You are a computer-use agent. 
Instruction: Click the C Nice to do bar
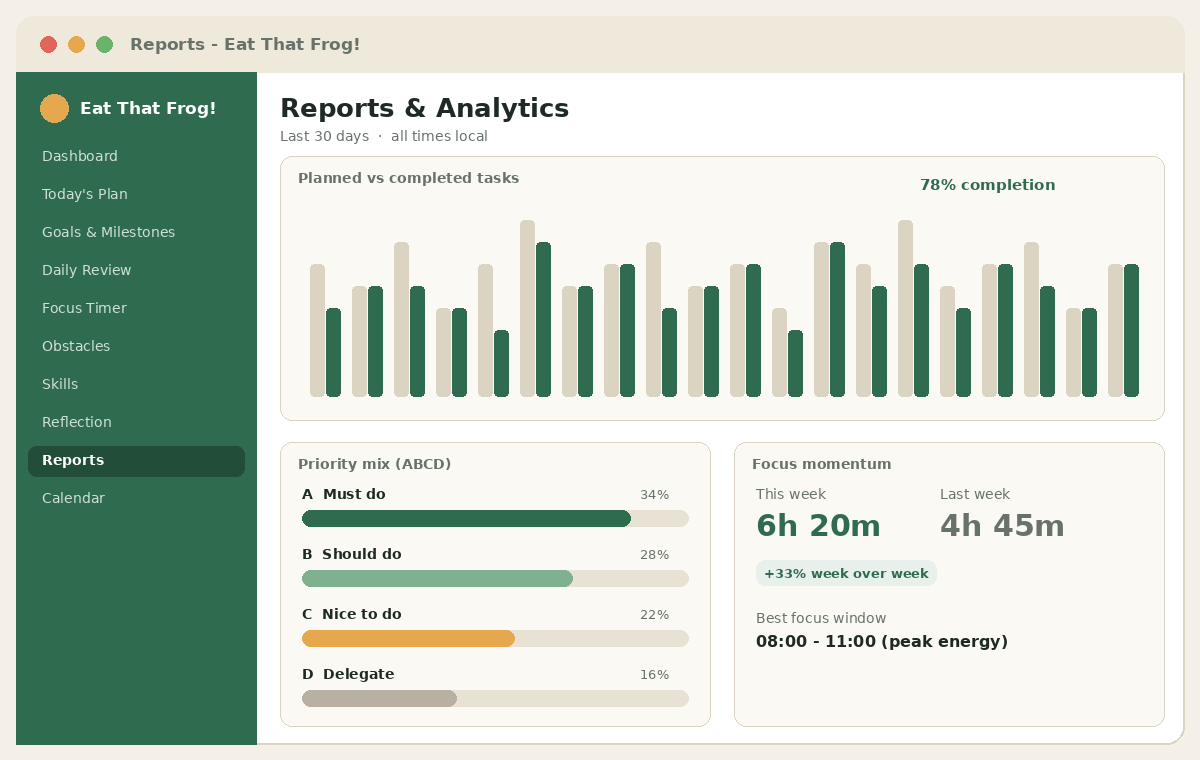point(495,638)
